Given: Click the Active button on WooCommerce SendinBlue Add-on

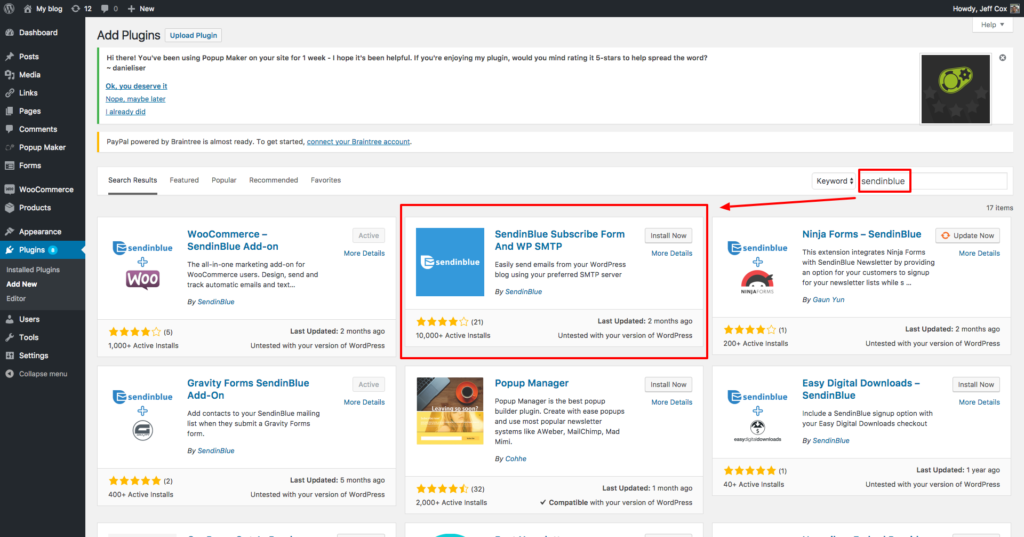Looking at the screenshot, I should (368, 235).
